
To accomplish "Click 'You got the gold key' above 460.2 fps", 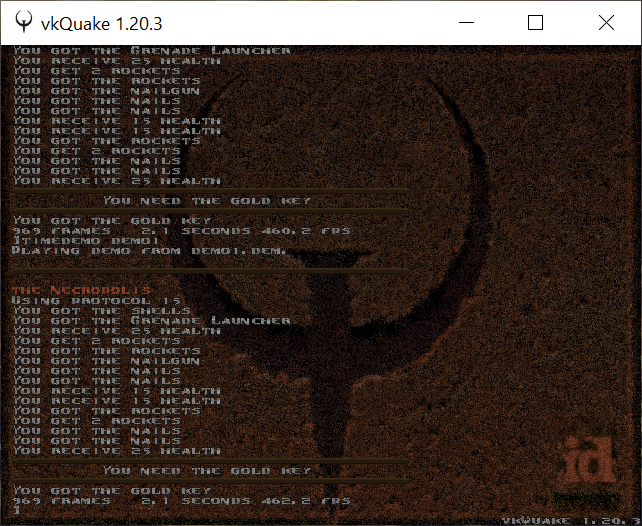I will click(112, 221).
